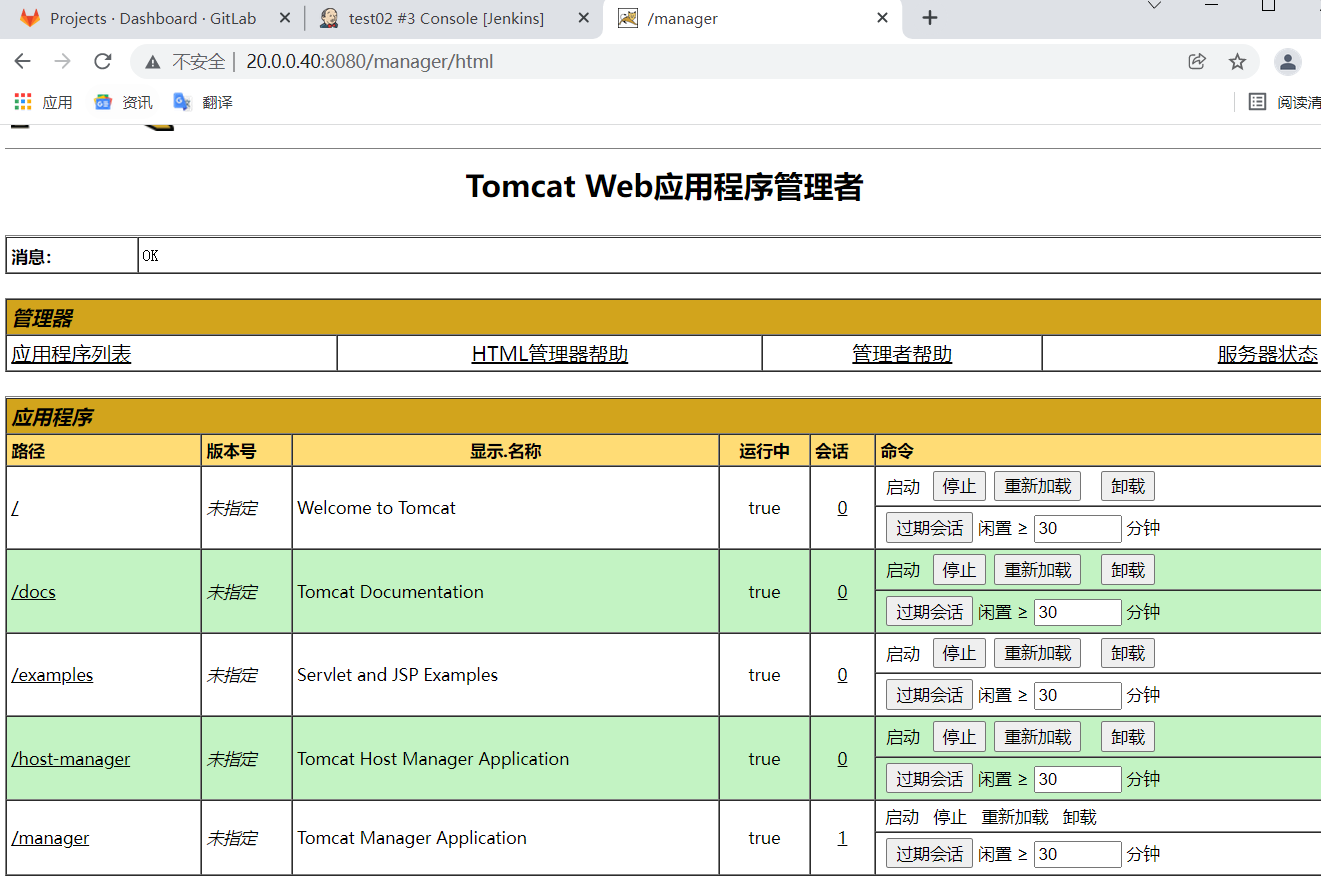Viewport: 1321px width, 876px height.
Task: Open the 应用程序列表 link
Action: click(x=71, y=354)
